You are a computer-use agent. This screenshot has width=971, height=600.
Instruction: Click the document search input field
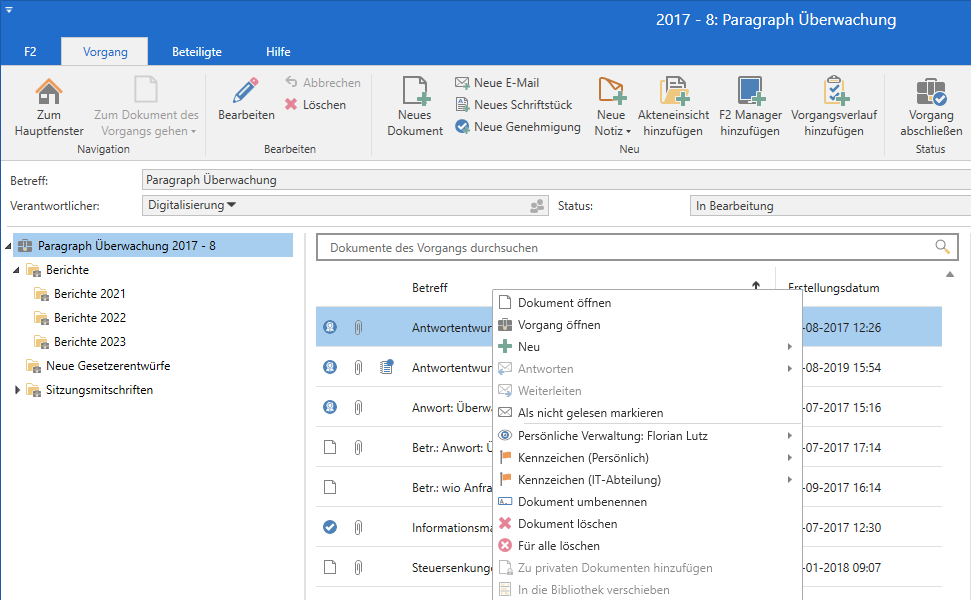620,247
